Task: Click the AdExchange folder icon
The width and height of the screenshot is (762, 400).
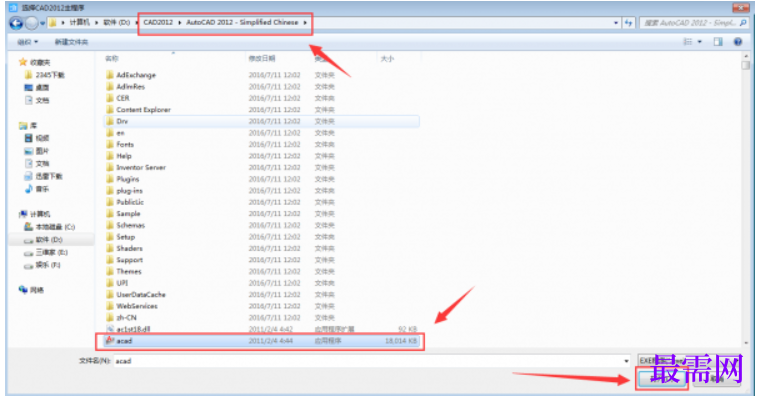Action: pyautogui.click(x=110, y=75)
